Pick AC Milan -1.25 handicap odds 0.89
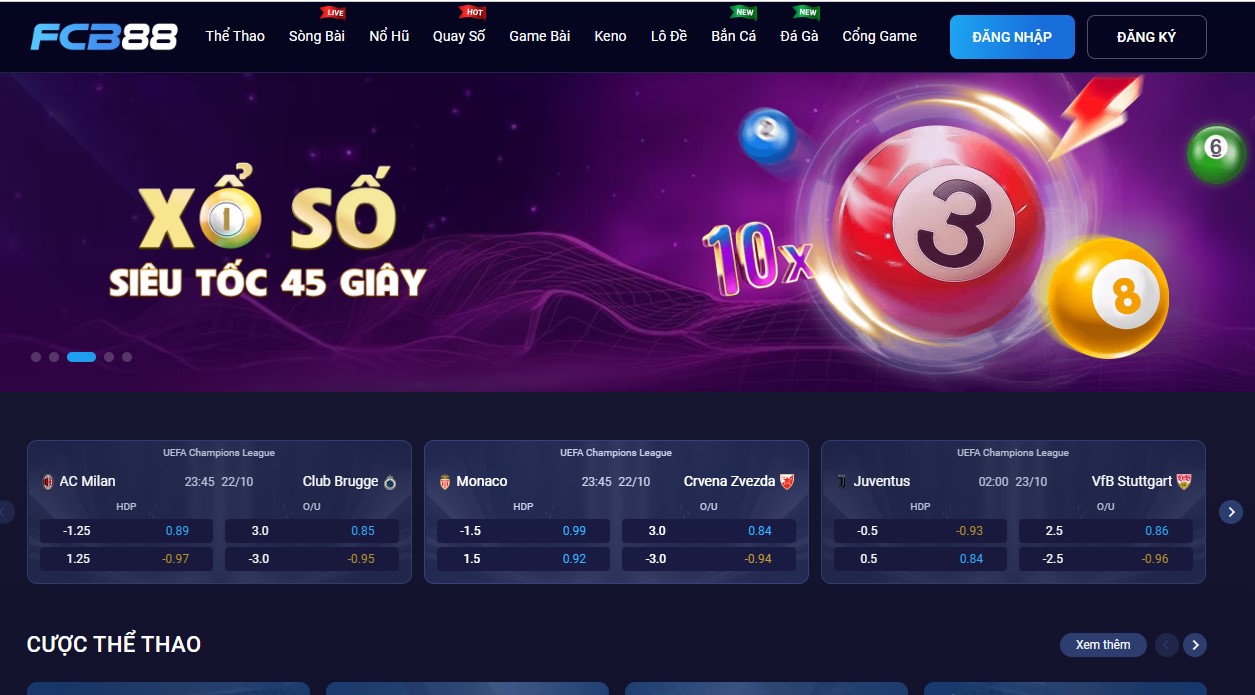 click(126, 531)
